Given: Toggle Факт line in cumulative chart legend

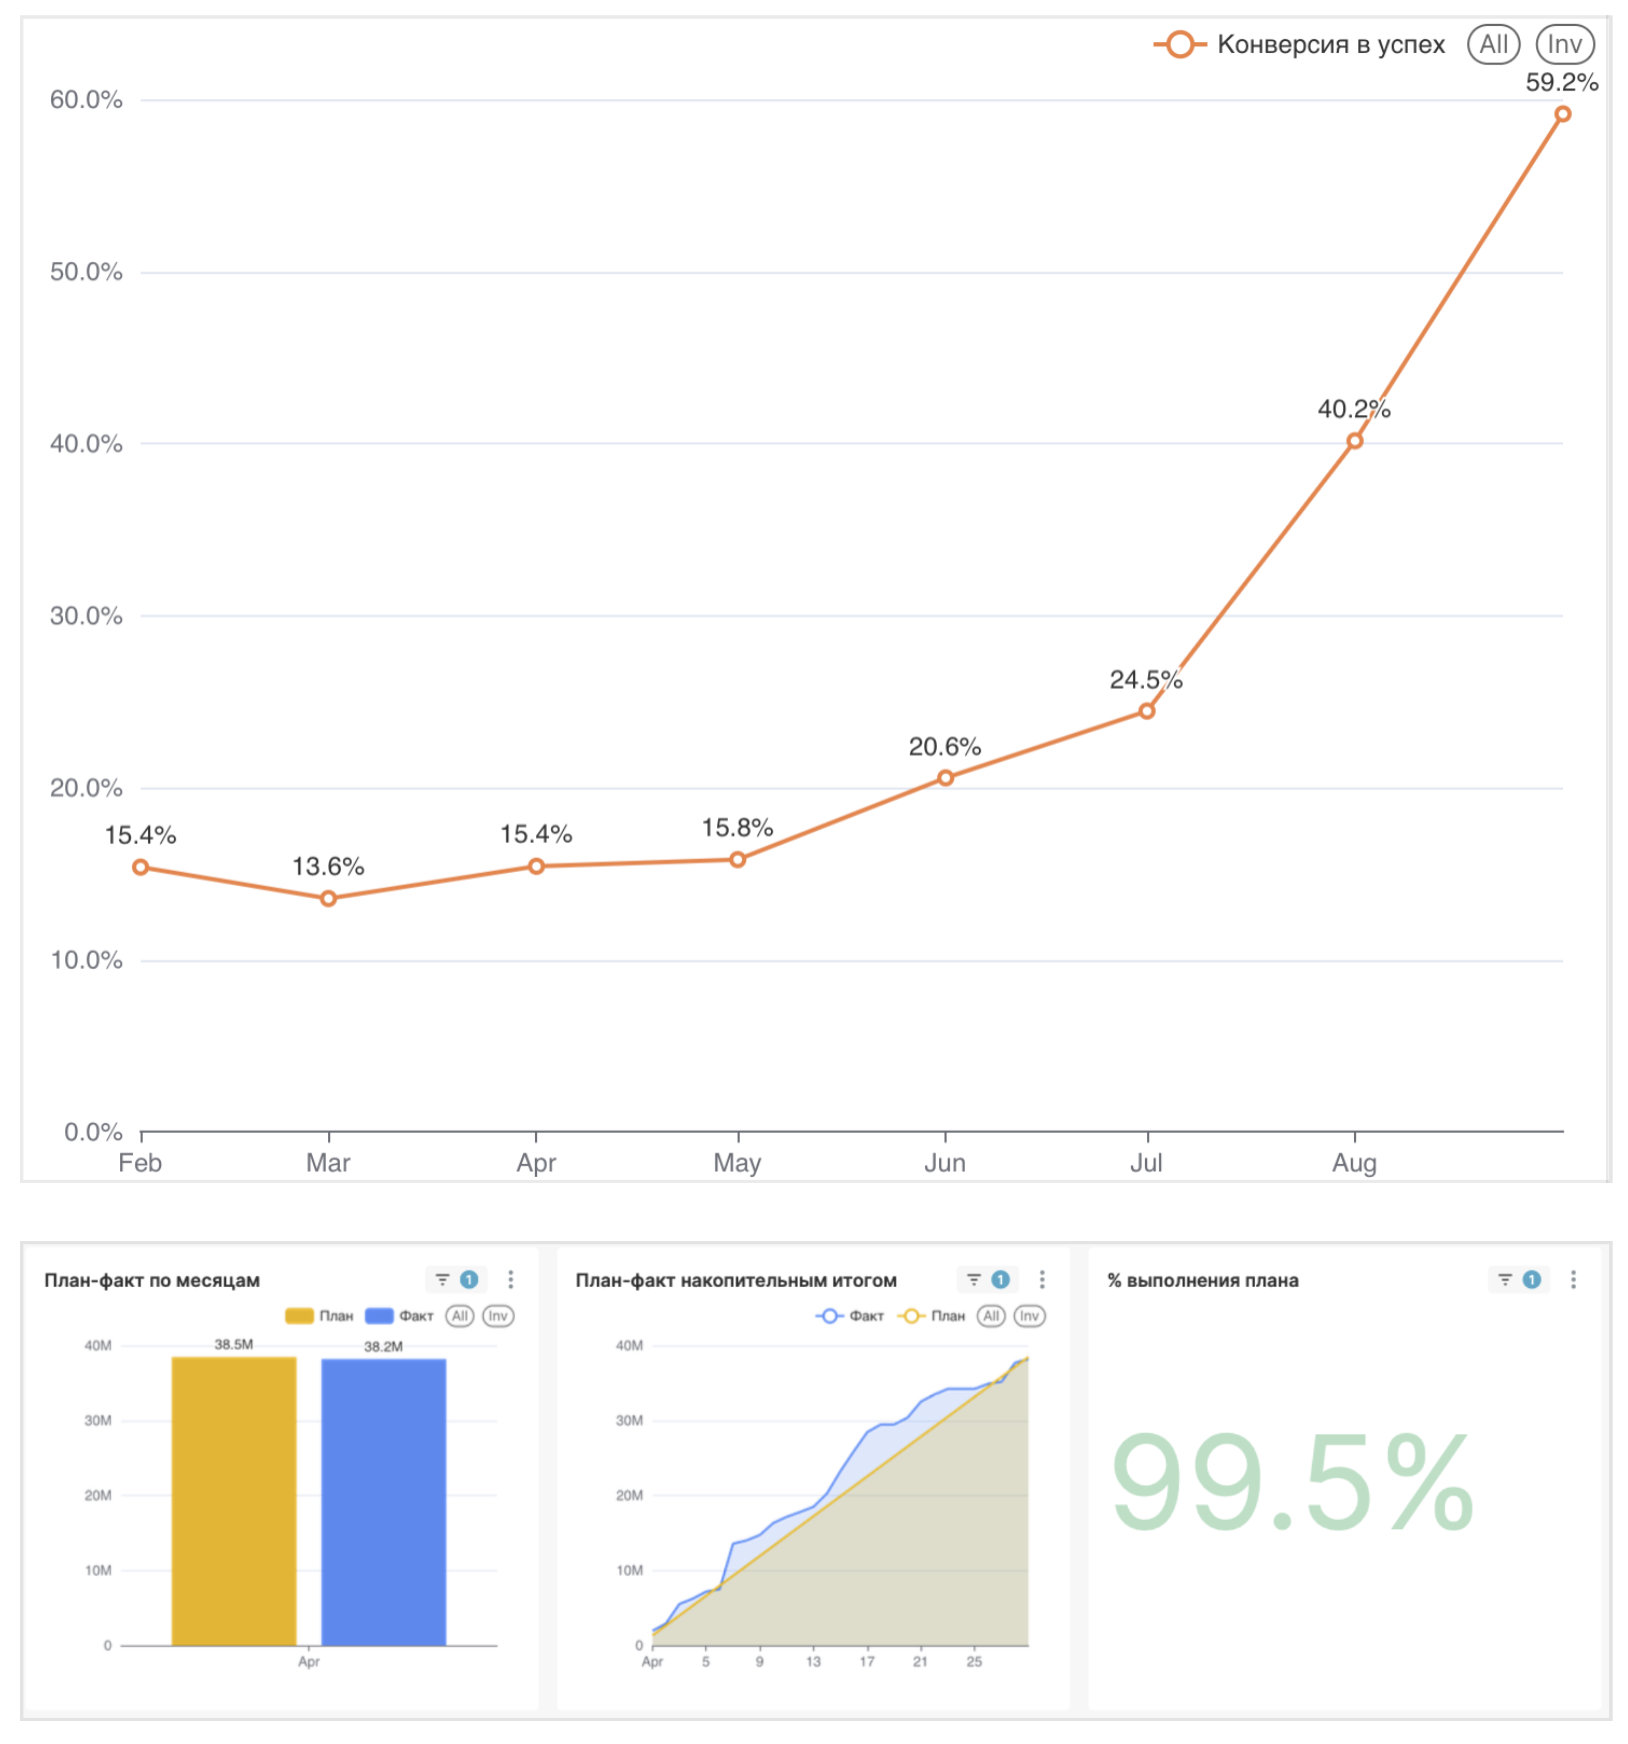Looking at the screenshot, I should click(850, 1316).
